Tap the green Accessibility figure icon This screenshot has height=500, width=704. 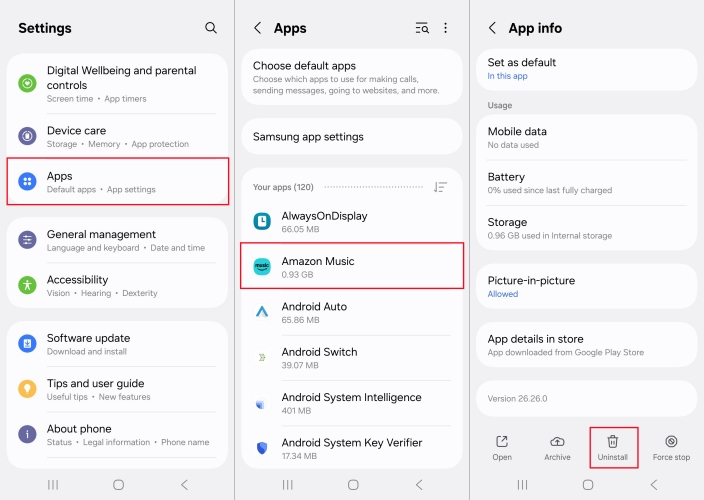tap(27, 285)
